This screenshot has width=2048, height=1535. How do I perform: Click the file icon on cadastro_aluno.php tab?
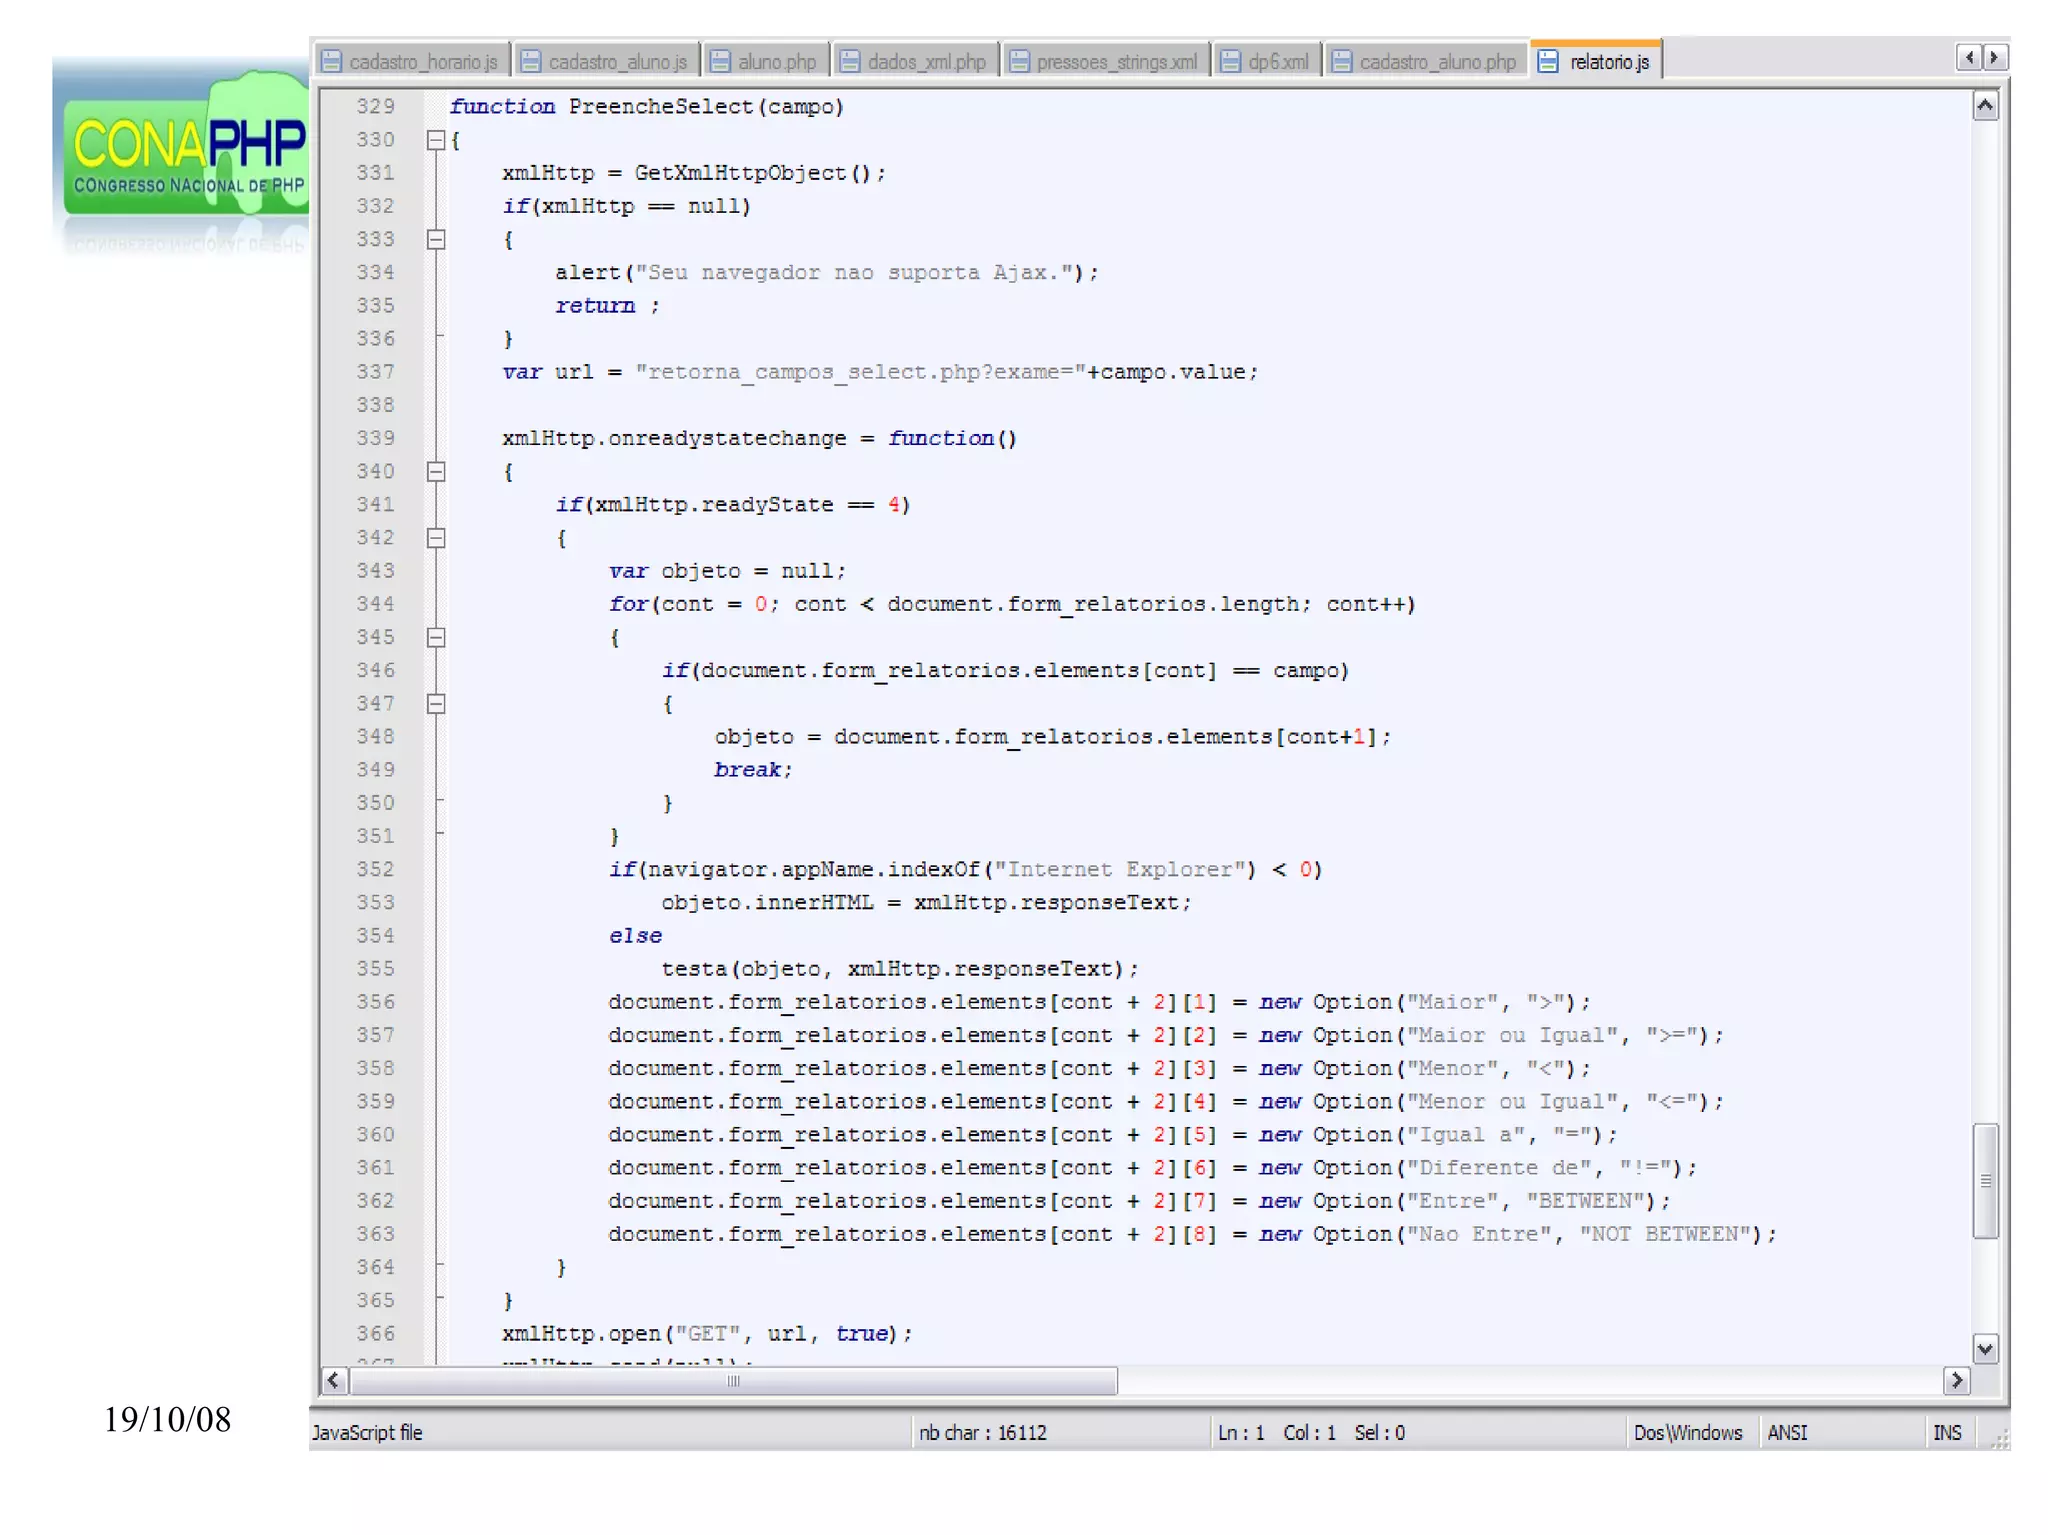1342,62
